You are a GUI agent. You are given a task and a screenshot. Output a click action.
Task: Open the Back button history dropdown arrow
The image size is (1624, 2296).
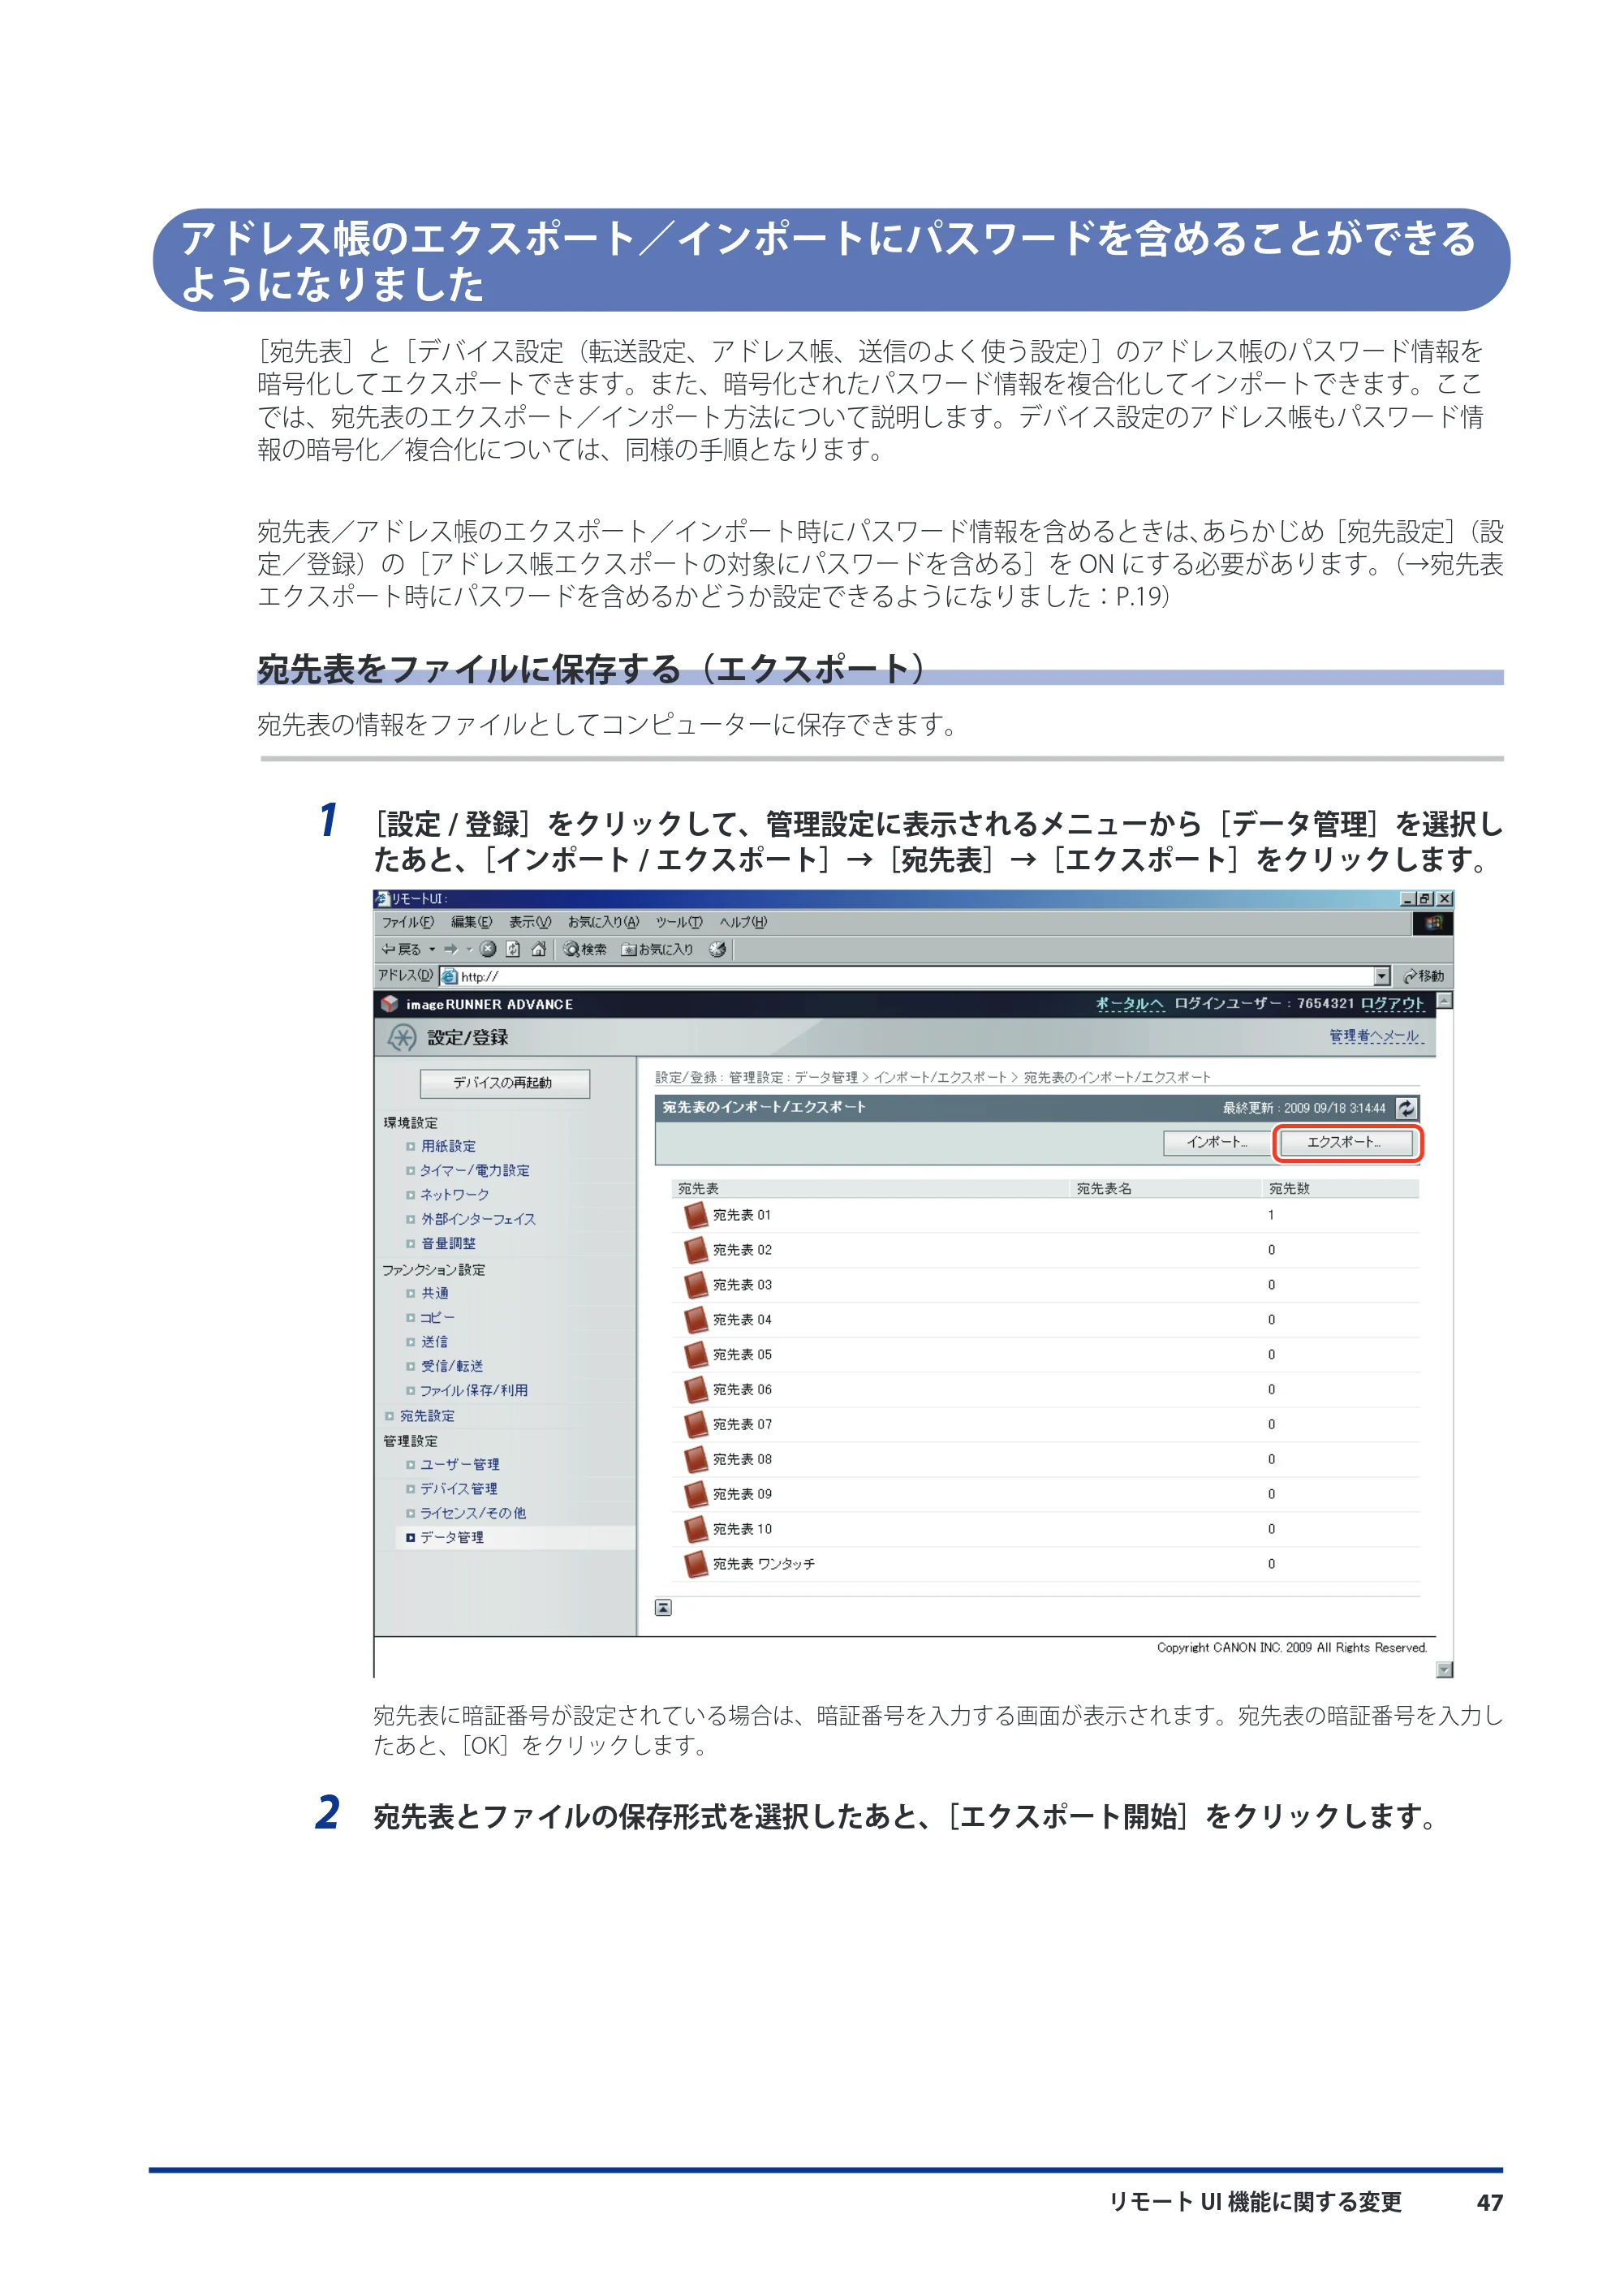click(x=432, y=949)
